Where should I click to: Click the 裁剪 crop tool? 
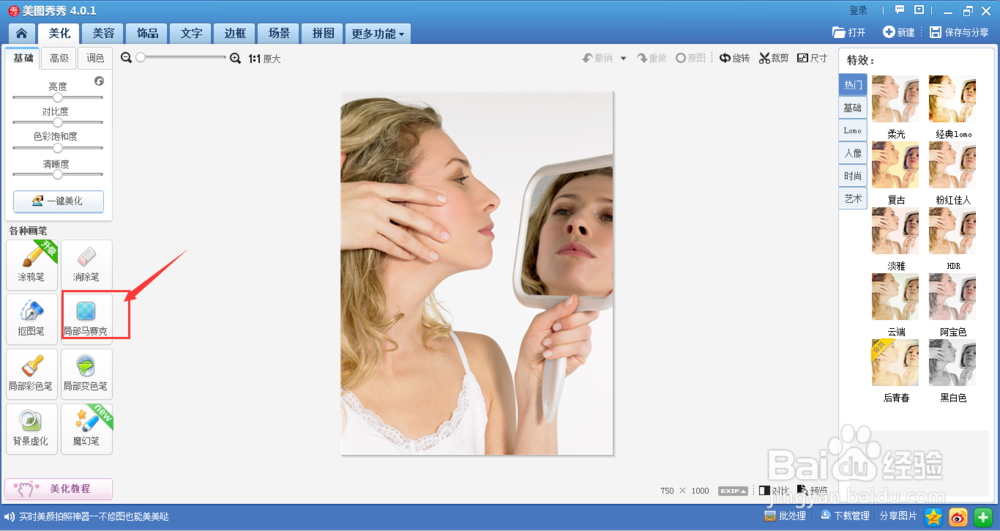coord(774,58)
